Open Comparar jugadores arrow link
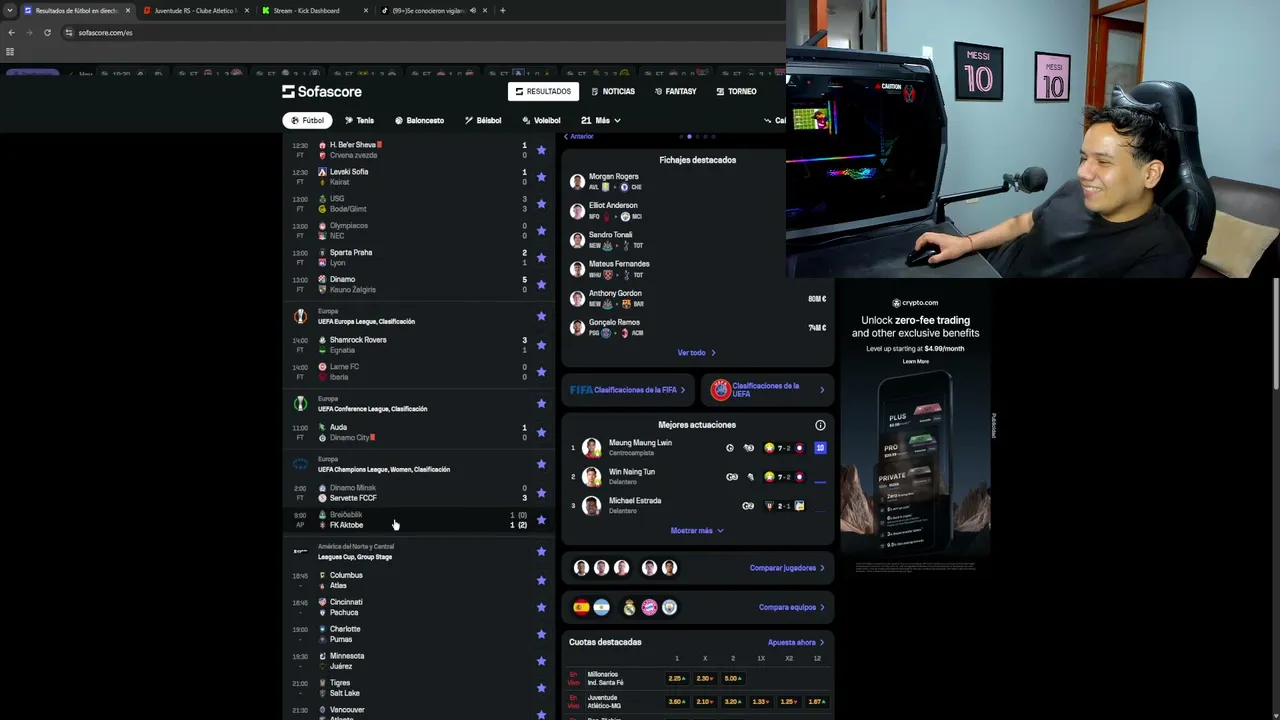The width and height of the screenshot is (1280, 720). (787, 568)
